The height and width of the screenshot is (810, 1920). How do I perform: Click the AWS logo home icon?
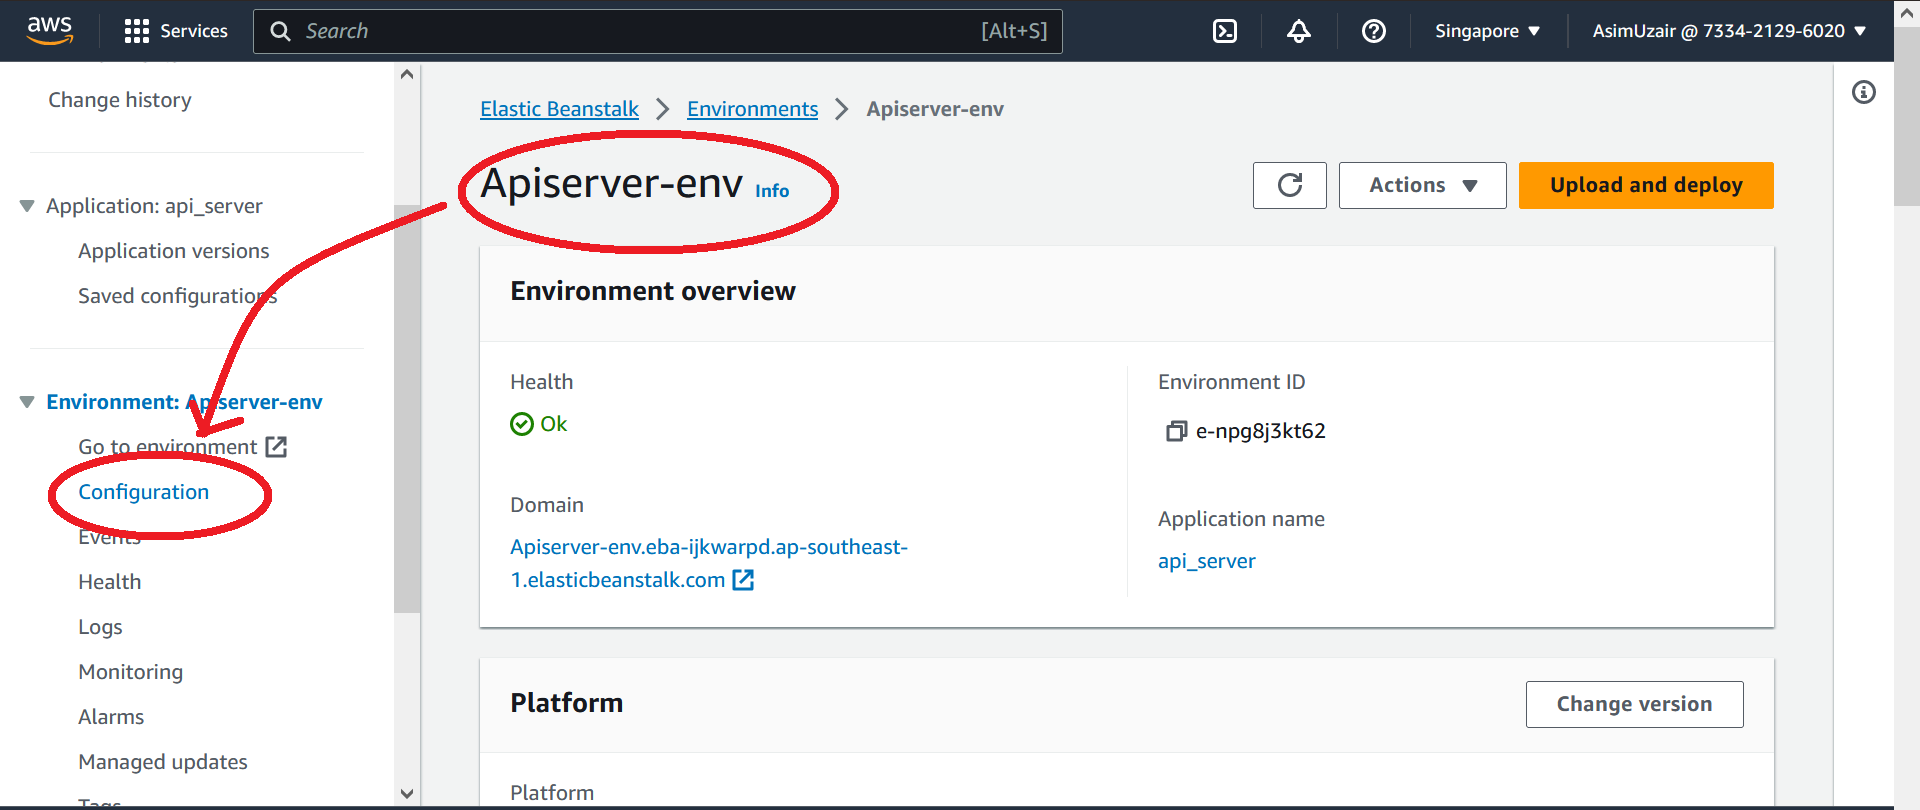(50, 30)
